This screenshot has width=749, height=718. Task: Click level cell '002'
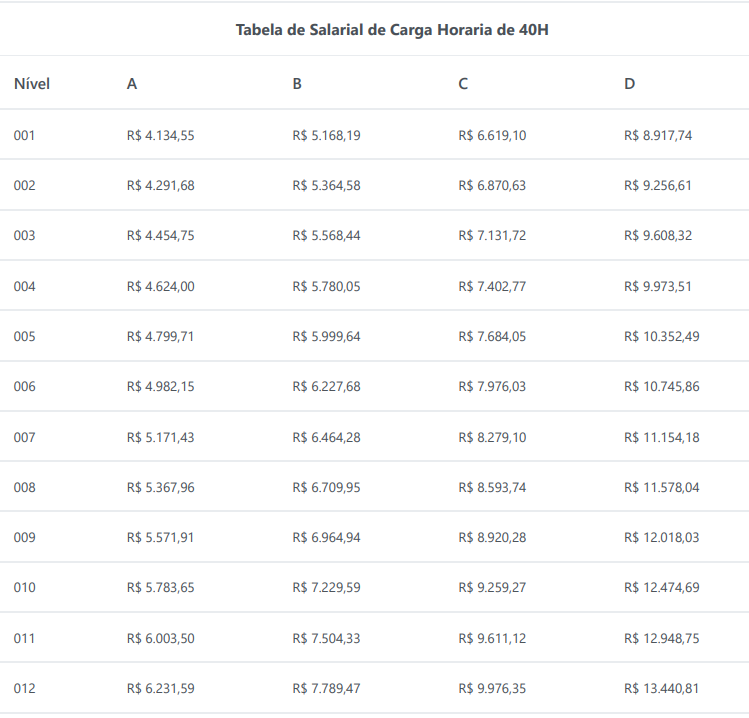click(x=24, y=185)
